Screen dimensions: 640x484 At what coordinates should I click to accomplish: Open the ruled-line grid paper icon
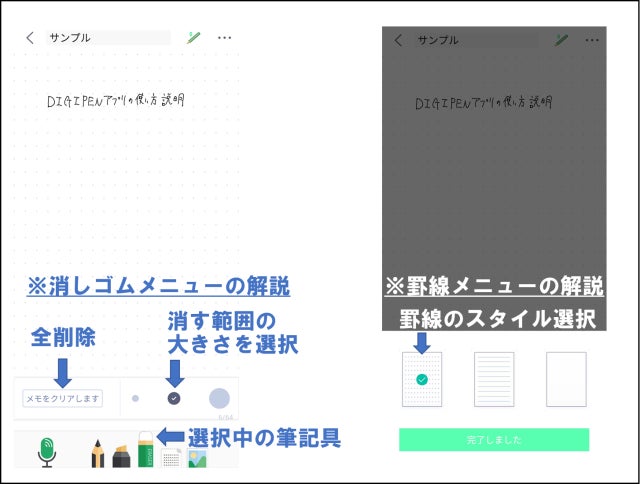tap(171, 459)
